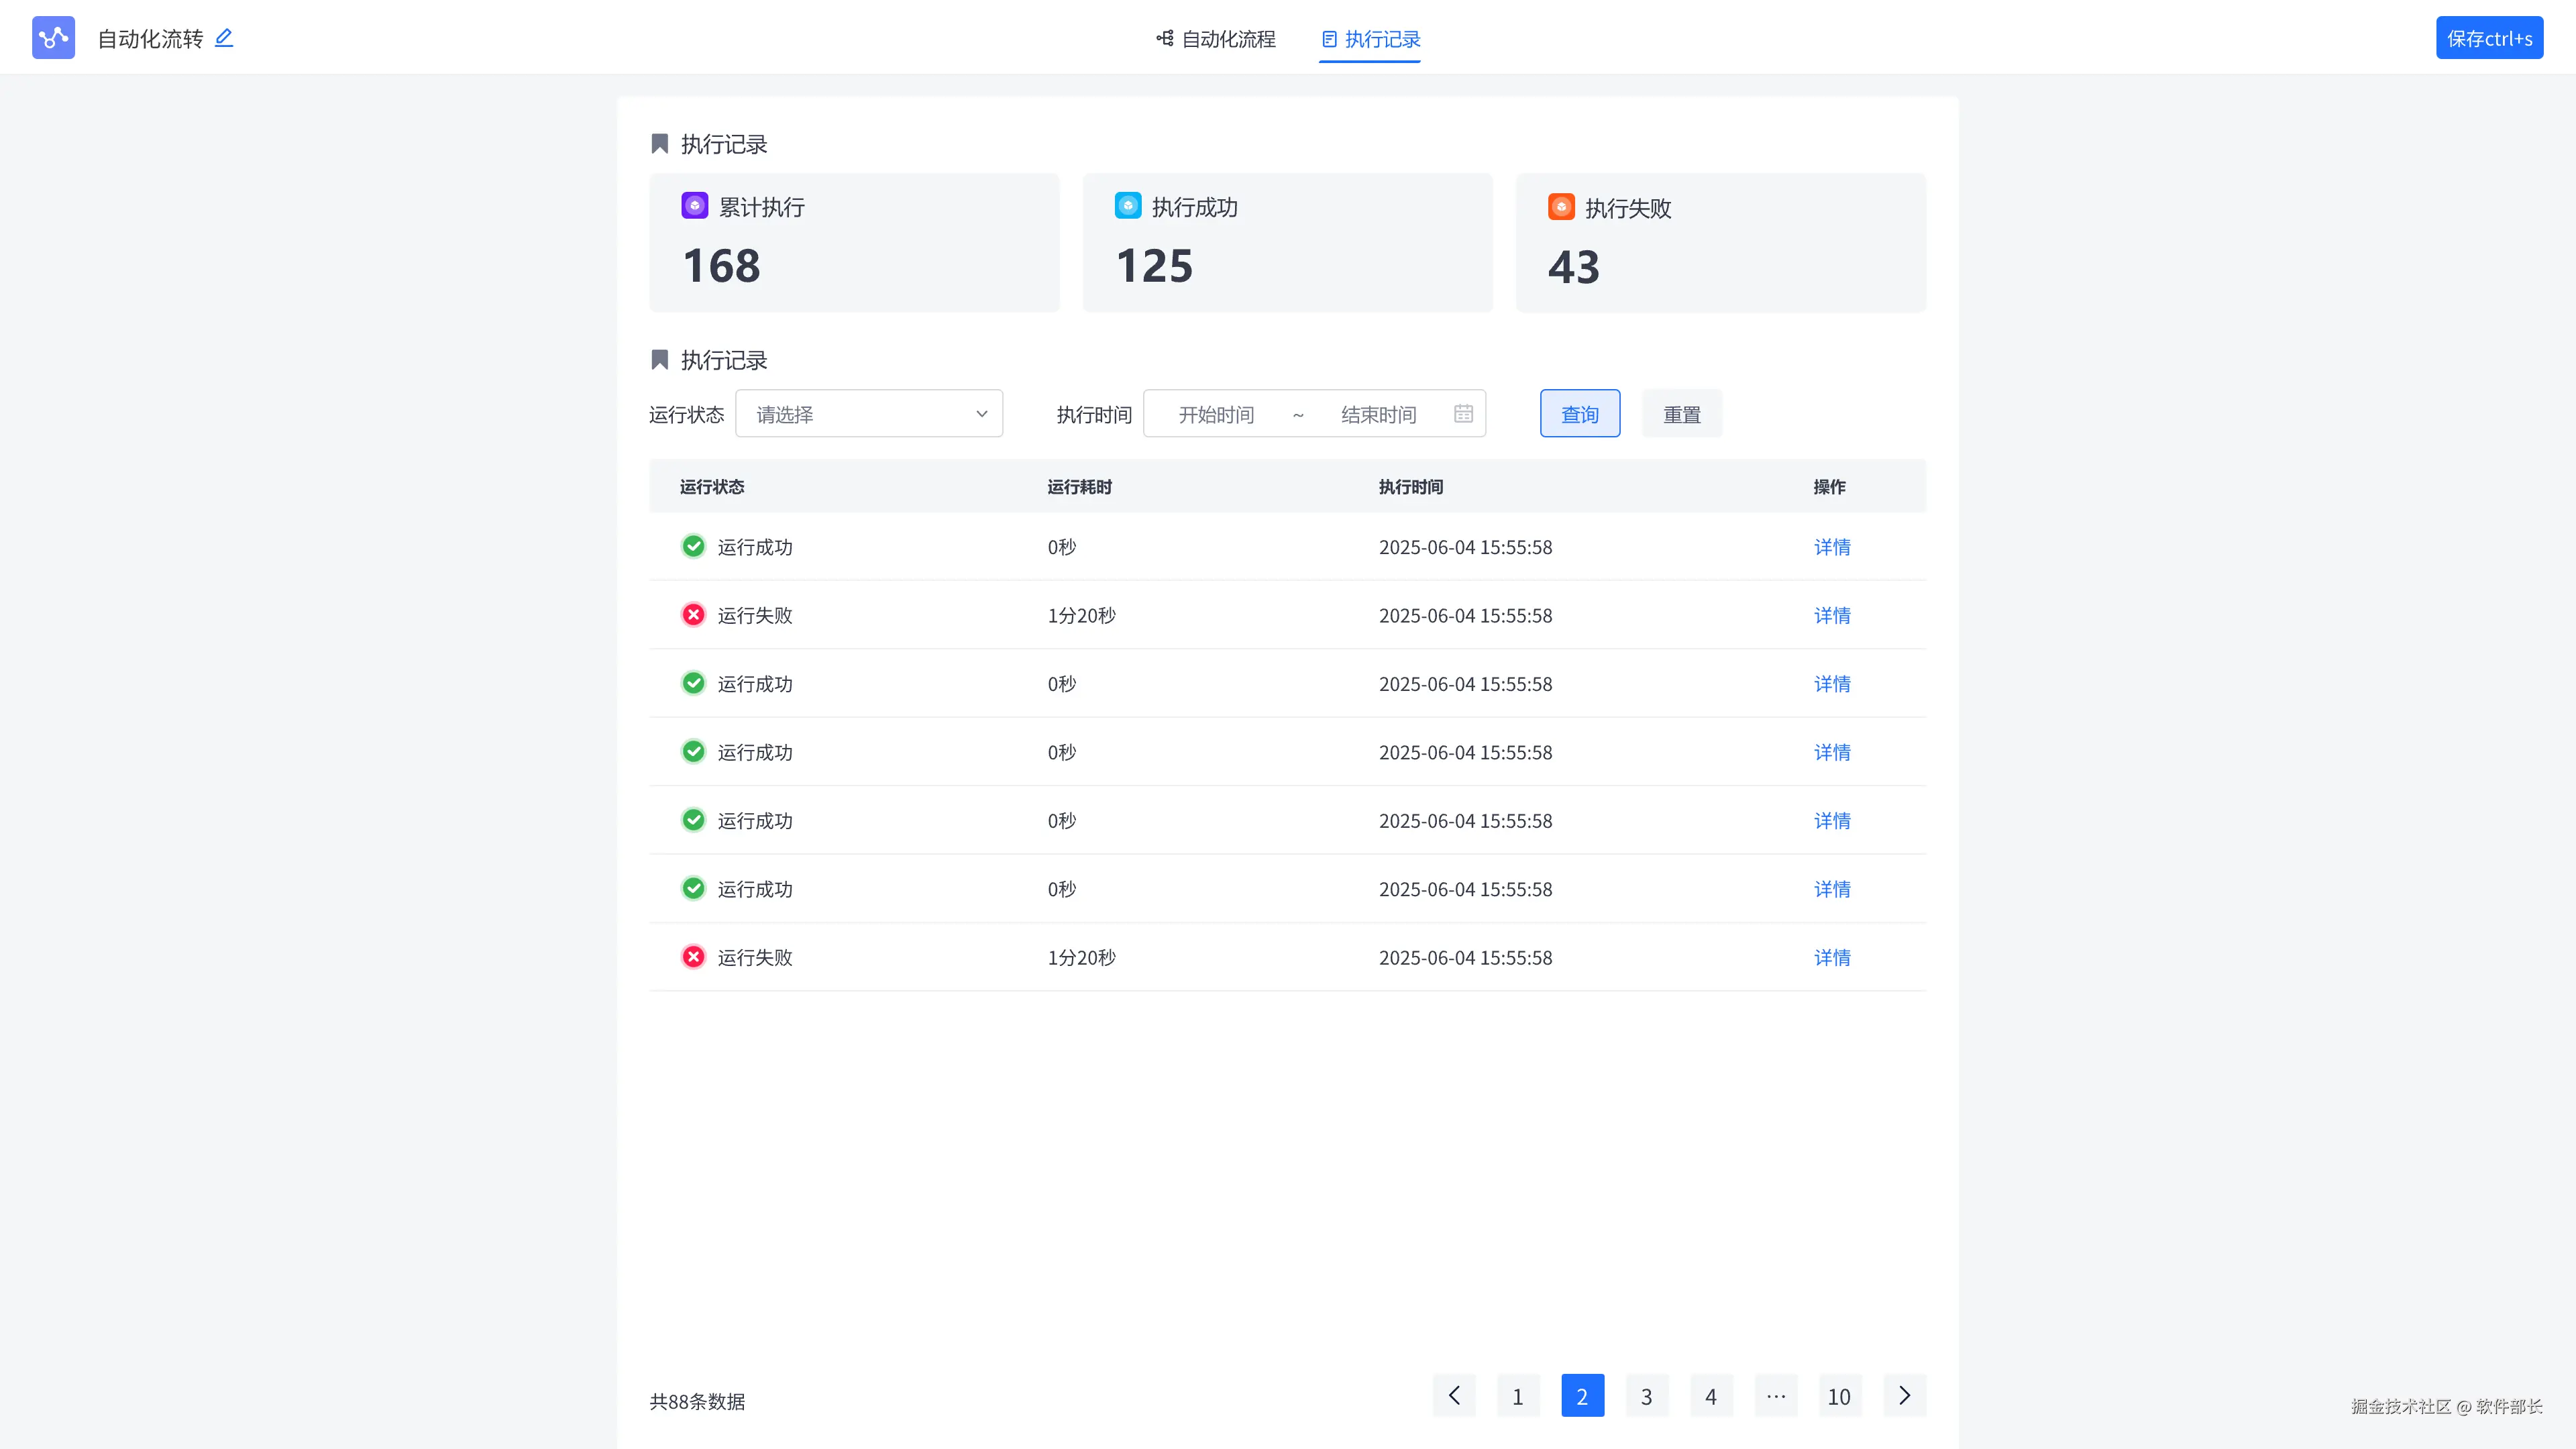Switch to the 自动化流程 tab
This screenshot has width=2576, height=1449.
(1216, 39)
